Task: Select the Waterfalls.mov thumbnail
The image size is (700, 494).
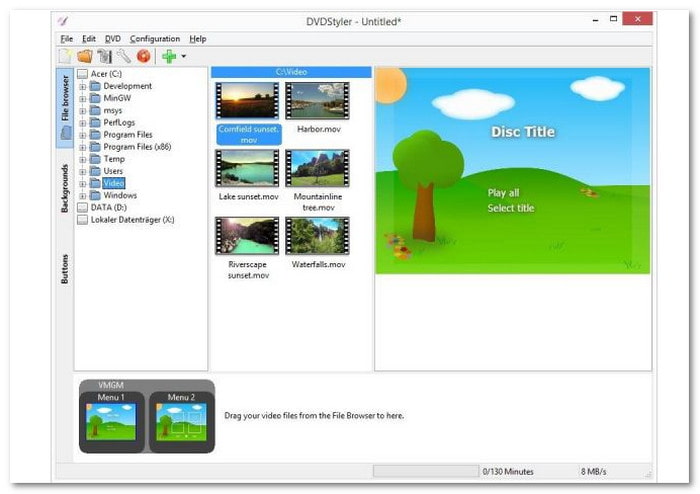Action: click(x=317, y=236)
